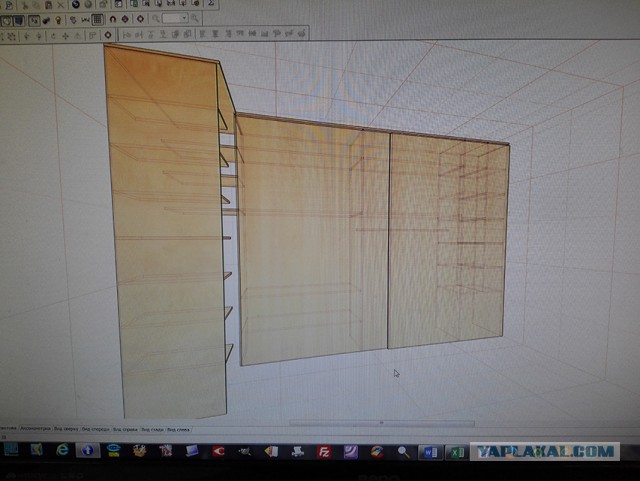
Task: Click the red diamond icon after the magnet
Action: click(x=125, y=19)
